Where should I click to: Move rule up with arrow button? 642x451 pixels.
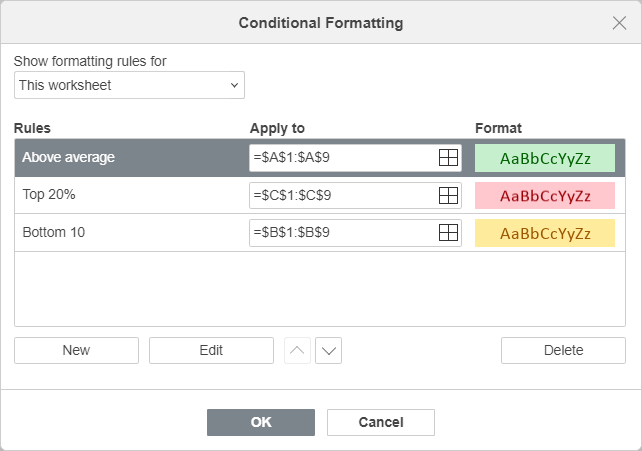click(297, 350)
